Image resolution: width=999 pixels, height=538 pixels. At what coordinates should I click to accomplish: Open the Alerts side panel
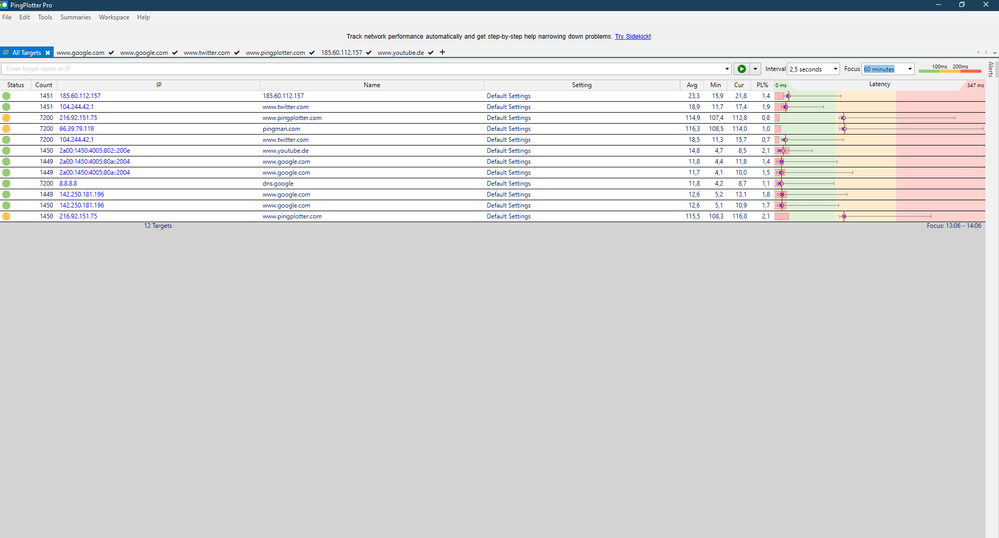coord(991,69)
